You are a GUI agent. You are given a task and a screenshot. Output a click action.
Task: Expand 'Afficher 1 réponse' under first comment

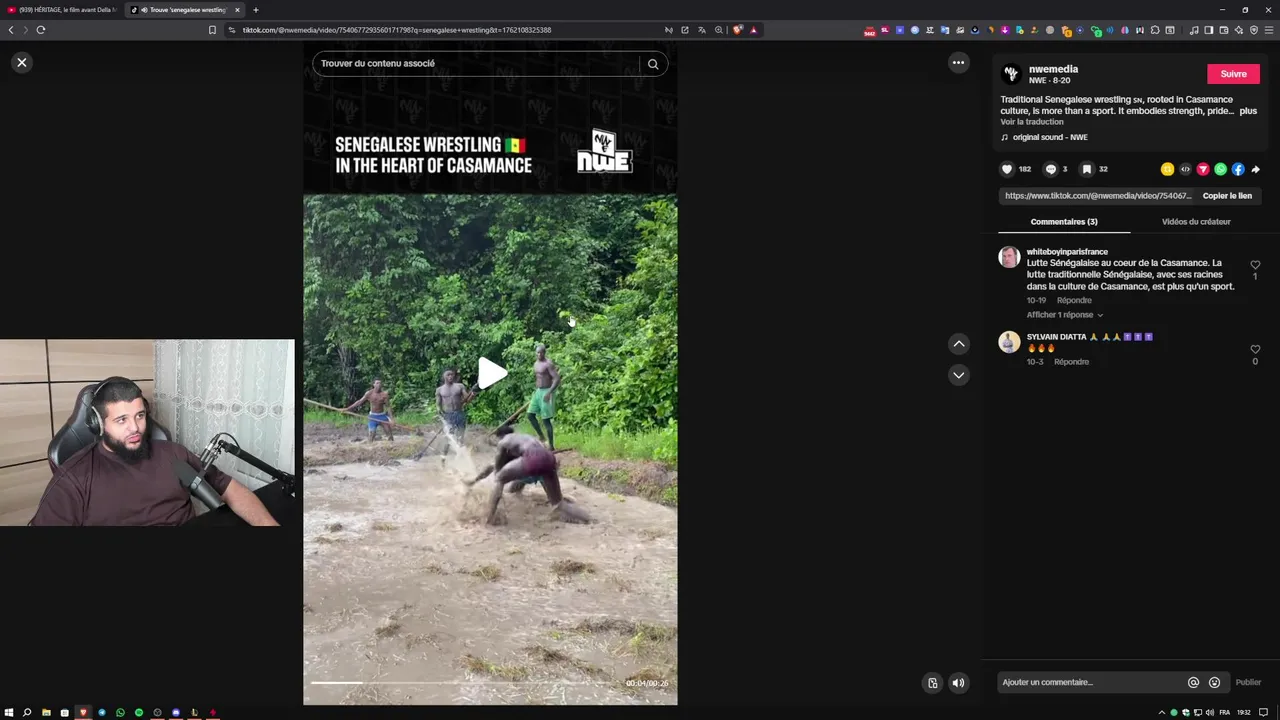click(1064, 315)
